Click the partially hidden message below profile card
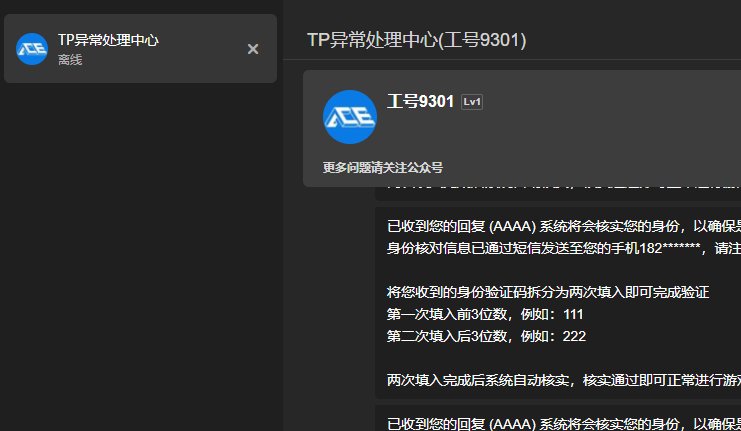 tap(558, 193)
